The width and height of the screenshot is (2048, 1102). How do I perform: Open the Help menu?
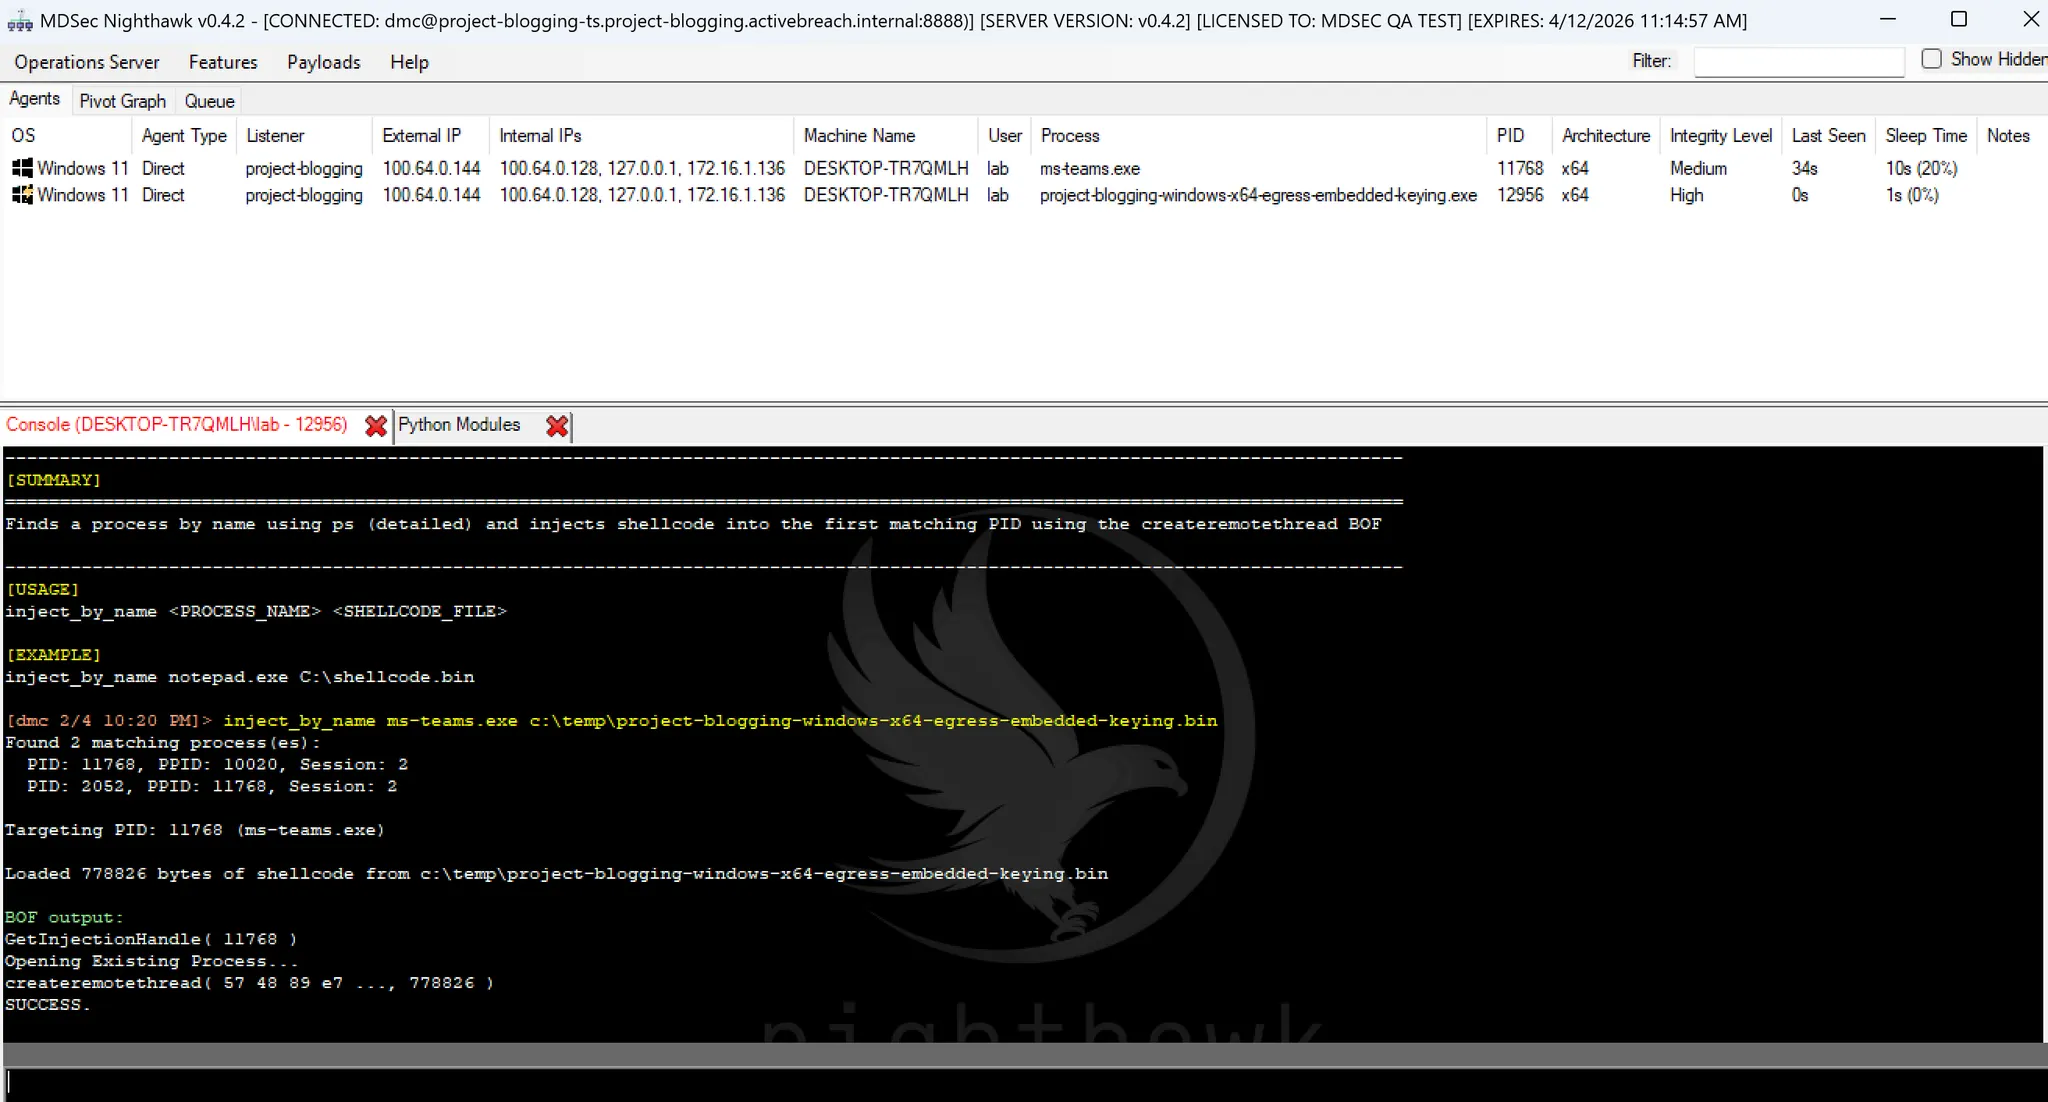pyautogui.click(x=409, y=62)
